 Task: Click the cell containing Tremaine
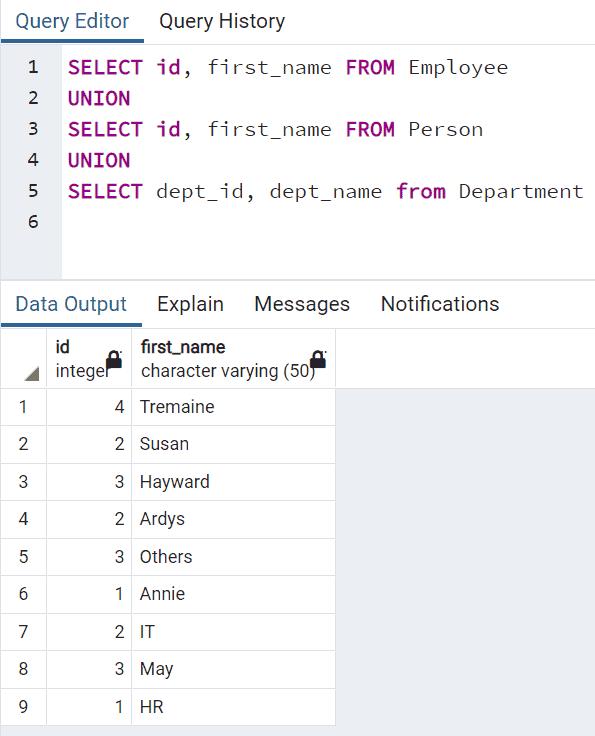pyautogui.click(x=234, y=407)
